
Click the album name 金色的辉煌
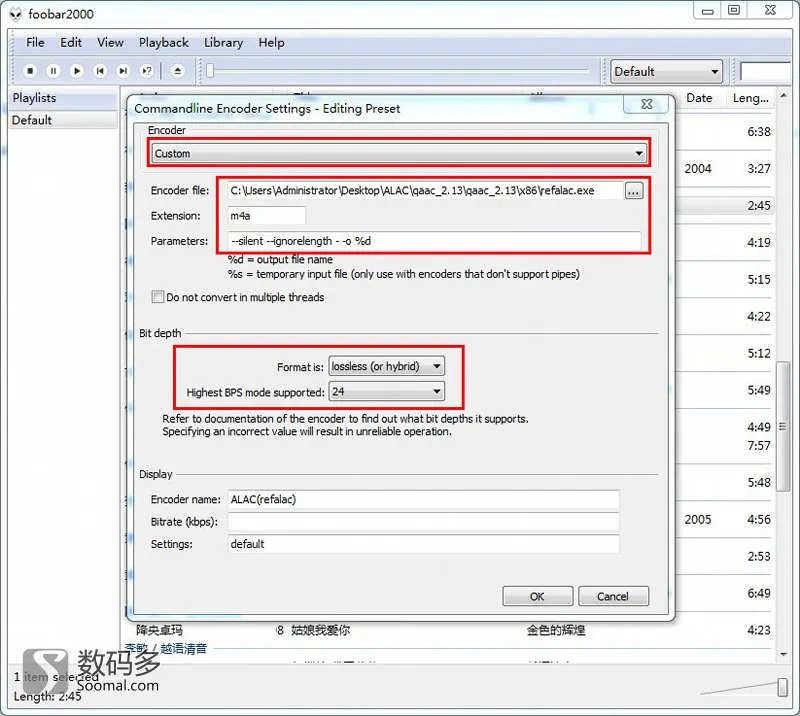[556, 630]
